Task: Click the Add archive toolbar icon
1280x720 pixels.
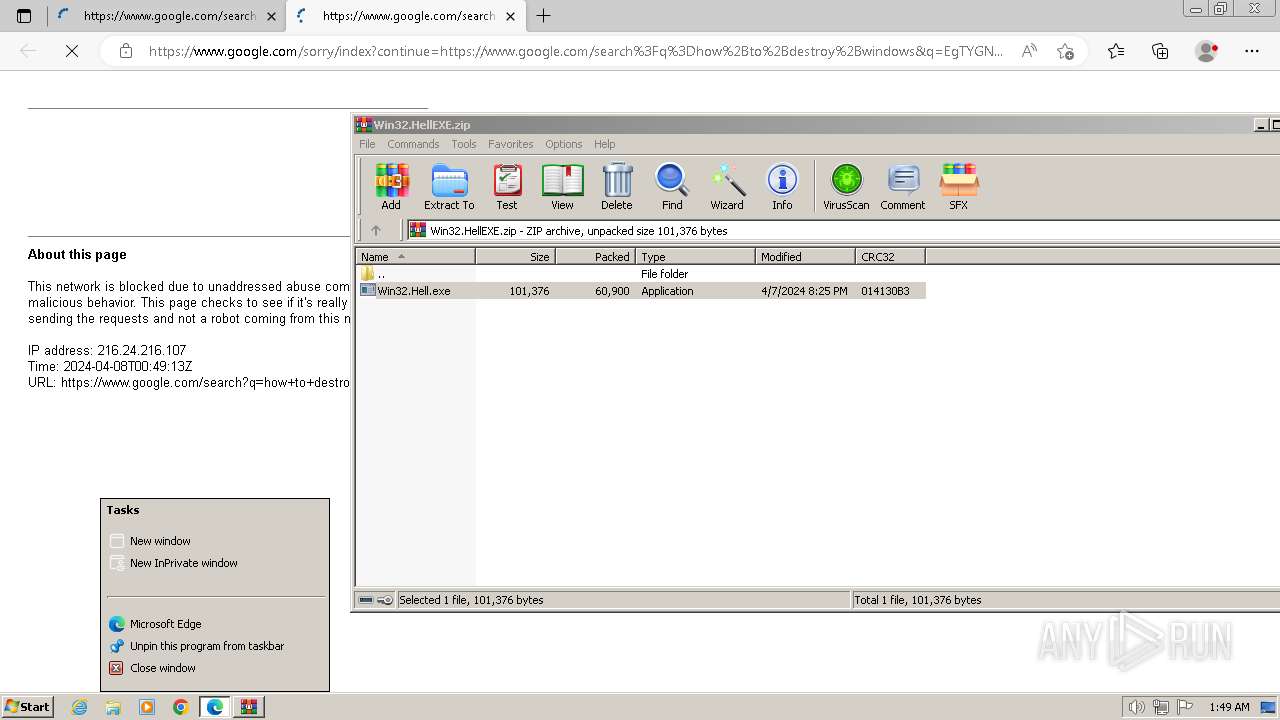Action: 391,187
